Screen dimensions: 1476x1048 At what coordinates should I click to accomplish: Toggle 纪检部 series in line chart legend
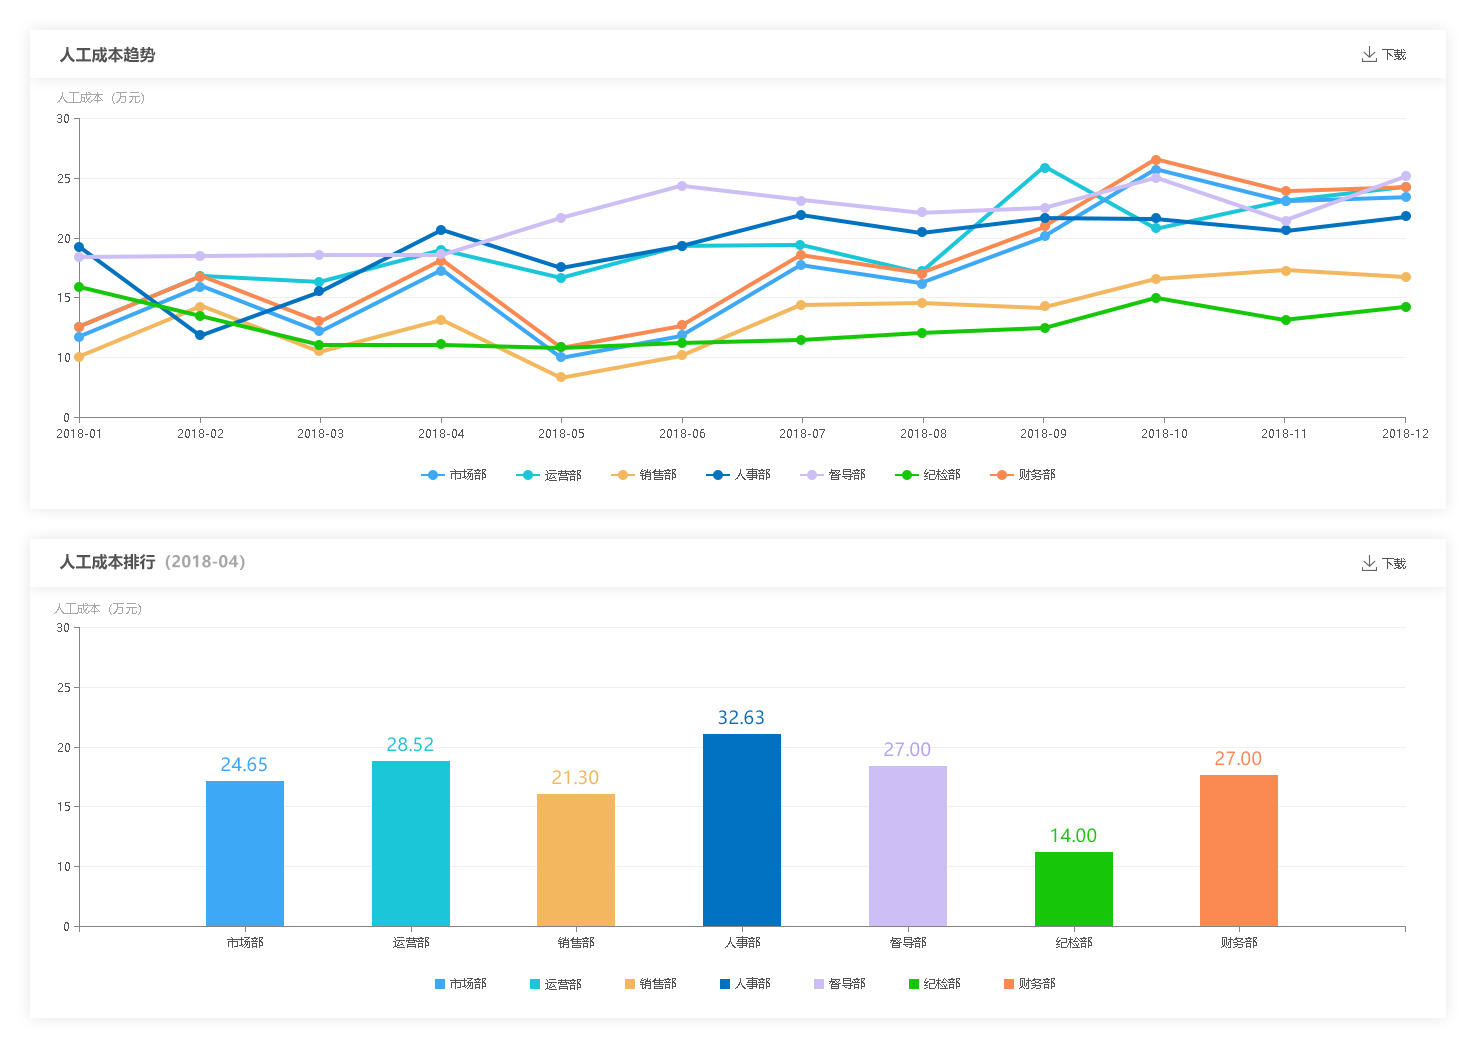coord(928,475)
